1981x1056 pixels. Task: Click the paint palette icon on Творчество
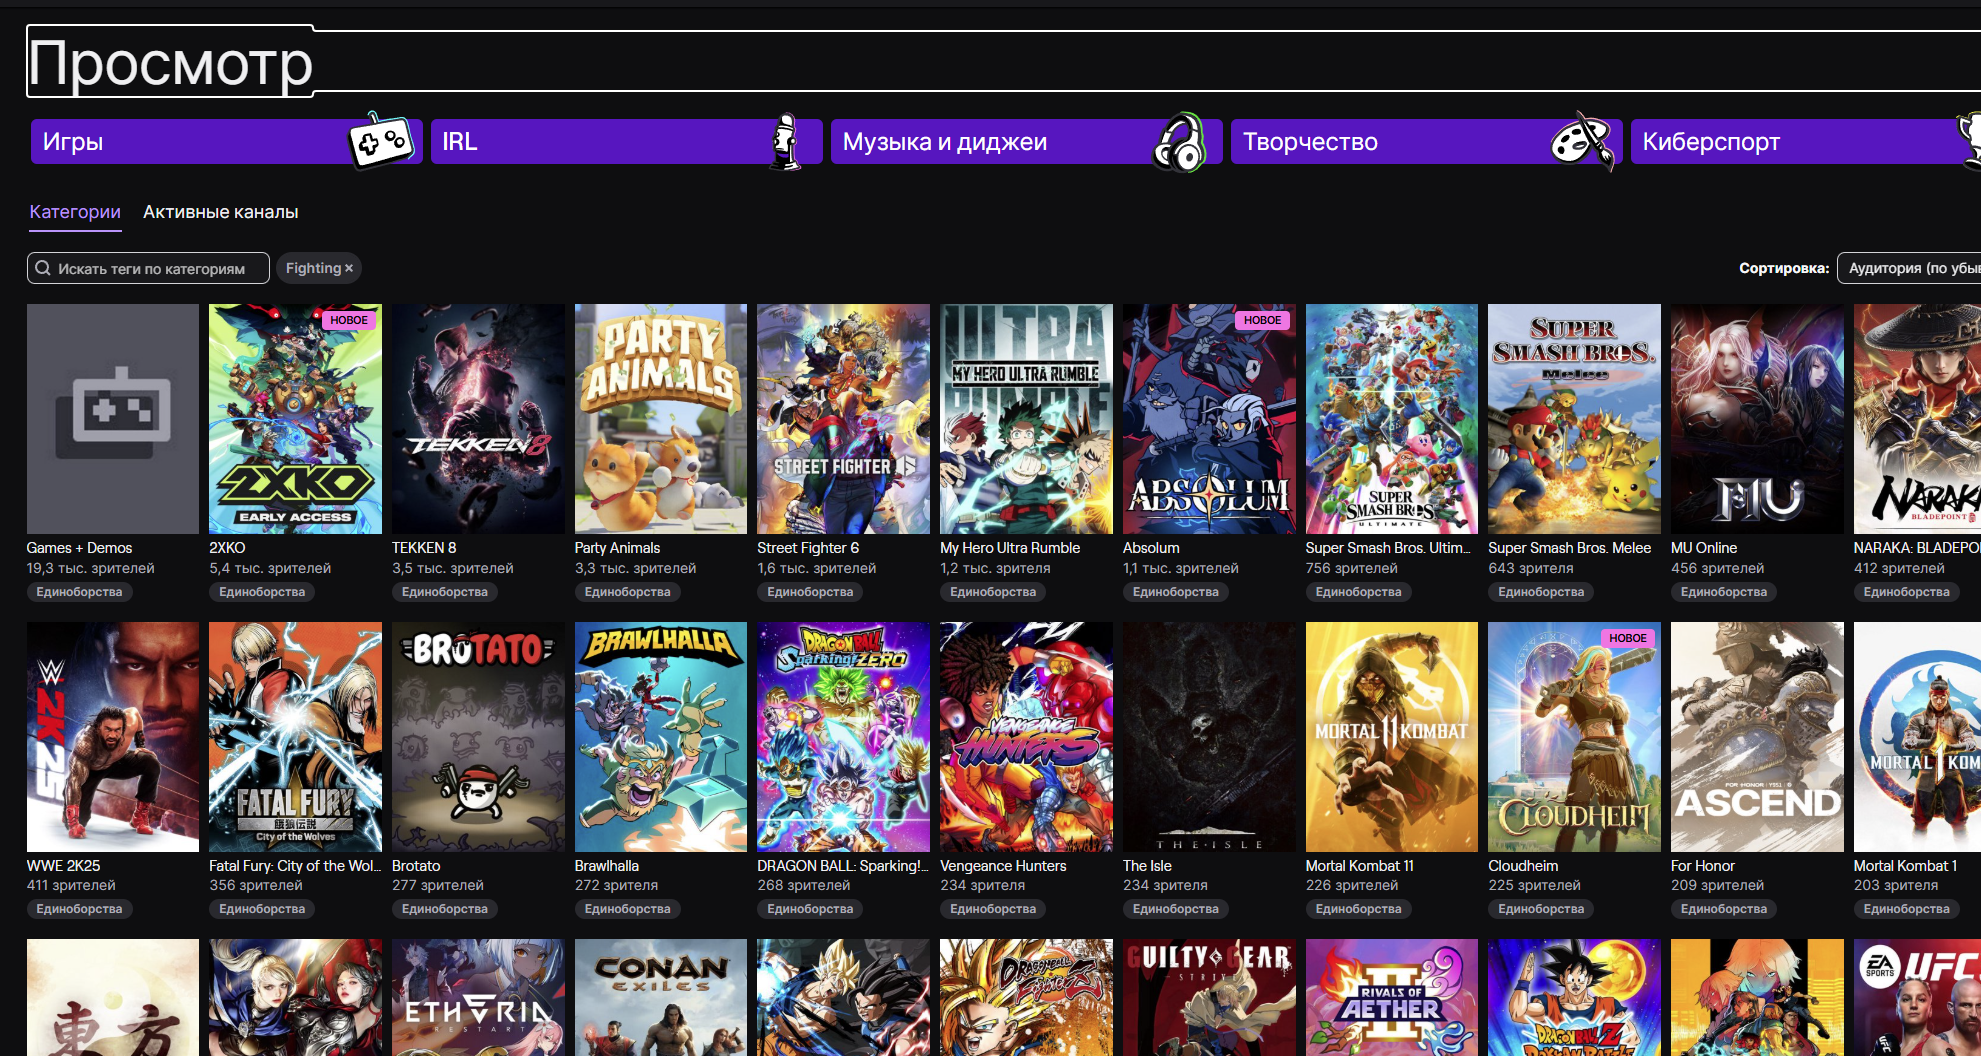(1583, 141)
